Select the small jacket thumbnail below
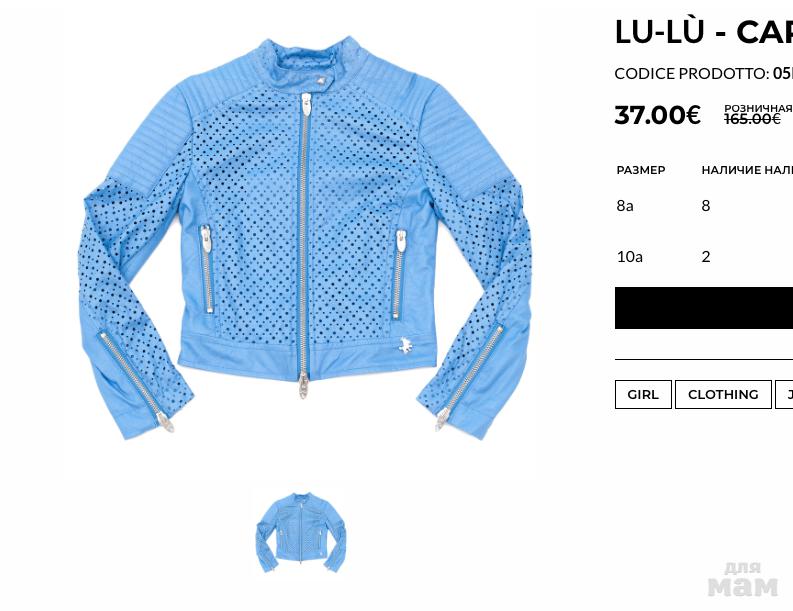Image resolution: width=793 pixels, height=611 pixels. click(x=300, y=532)
